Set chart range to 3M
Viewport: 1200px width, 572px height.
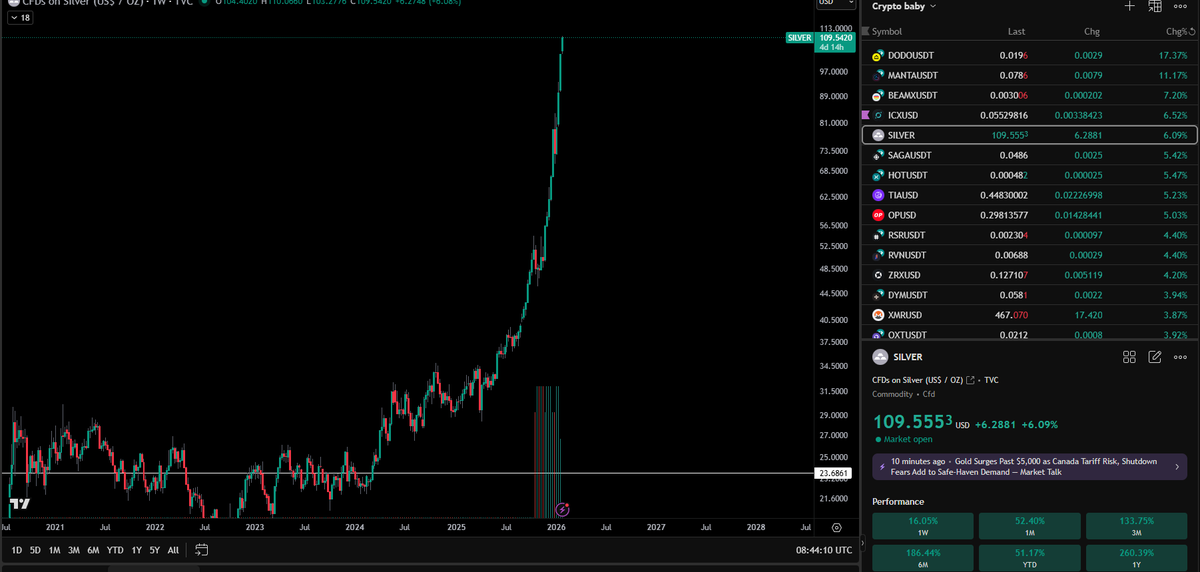pos(74,550)
